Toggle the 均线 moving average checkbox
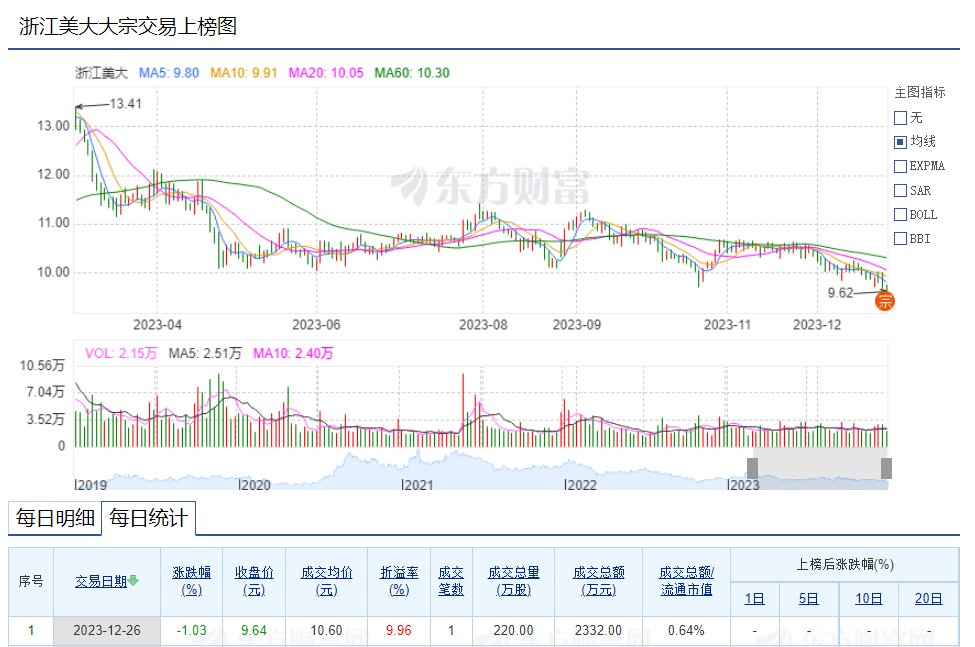This screenshot has width=975, height=647. tap(900, 142)
